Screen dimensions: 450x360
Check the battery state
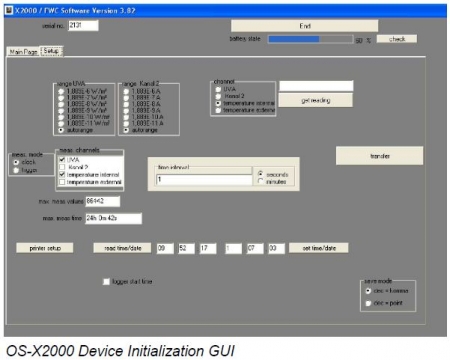[x=397, y=39]
